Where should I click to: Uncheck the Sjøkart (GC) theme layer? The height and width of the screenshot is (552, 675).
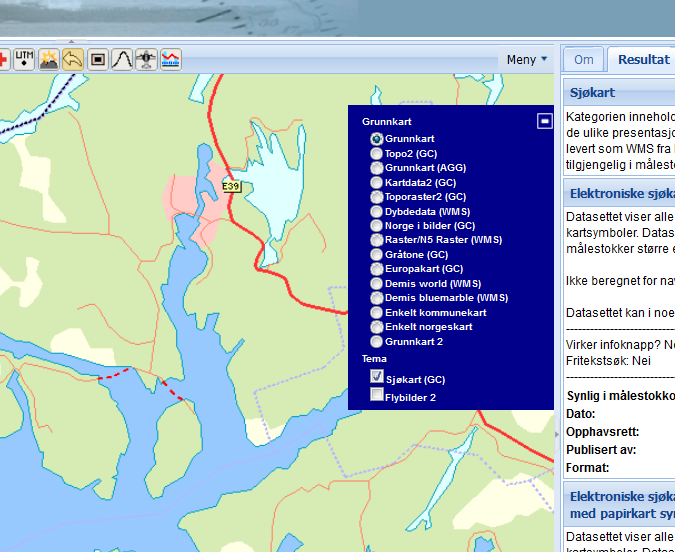(377, 378)
